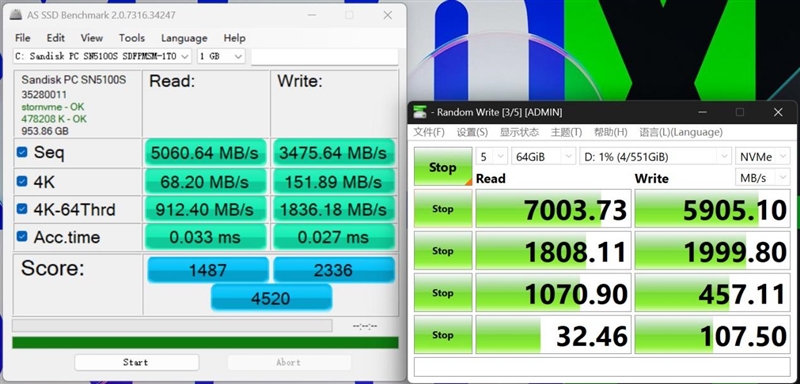Click the Start button in AS SSD
Image resolution: width=800 pixels, height=384 pixels.
[136, 363]
